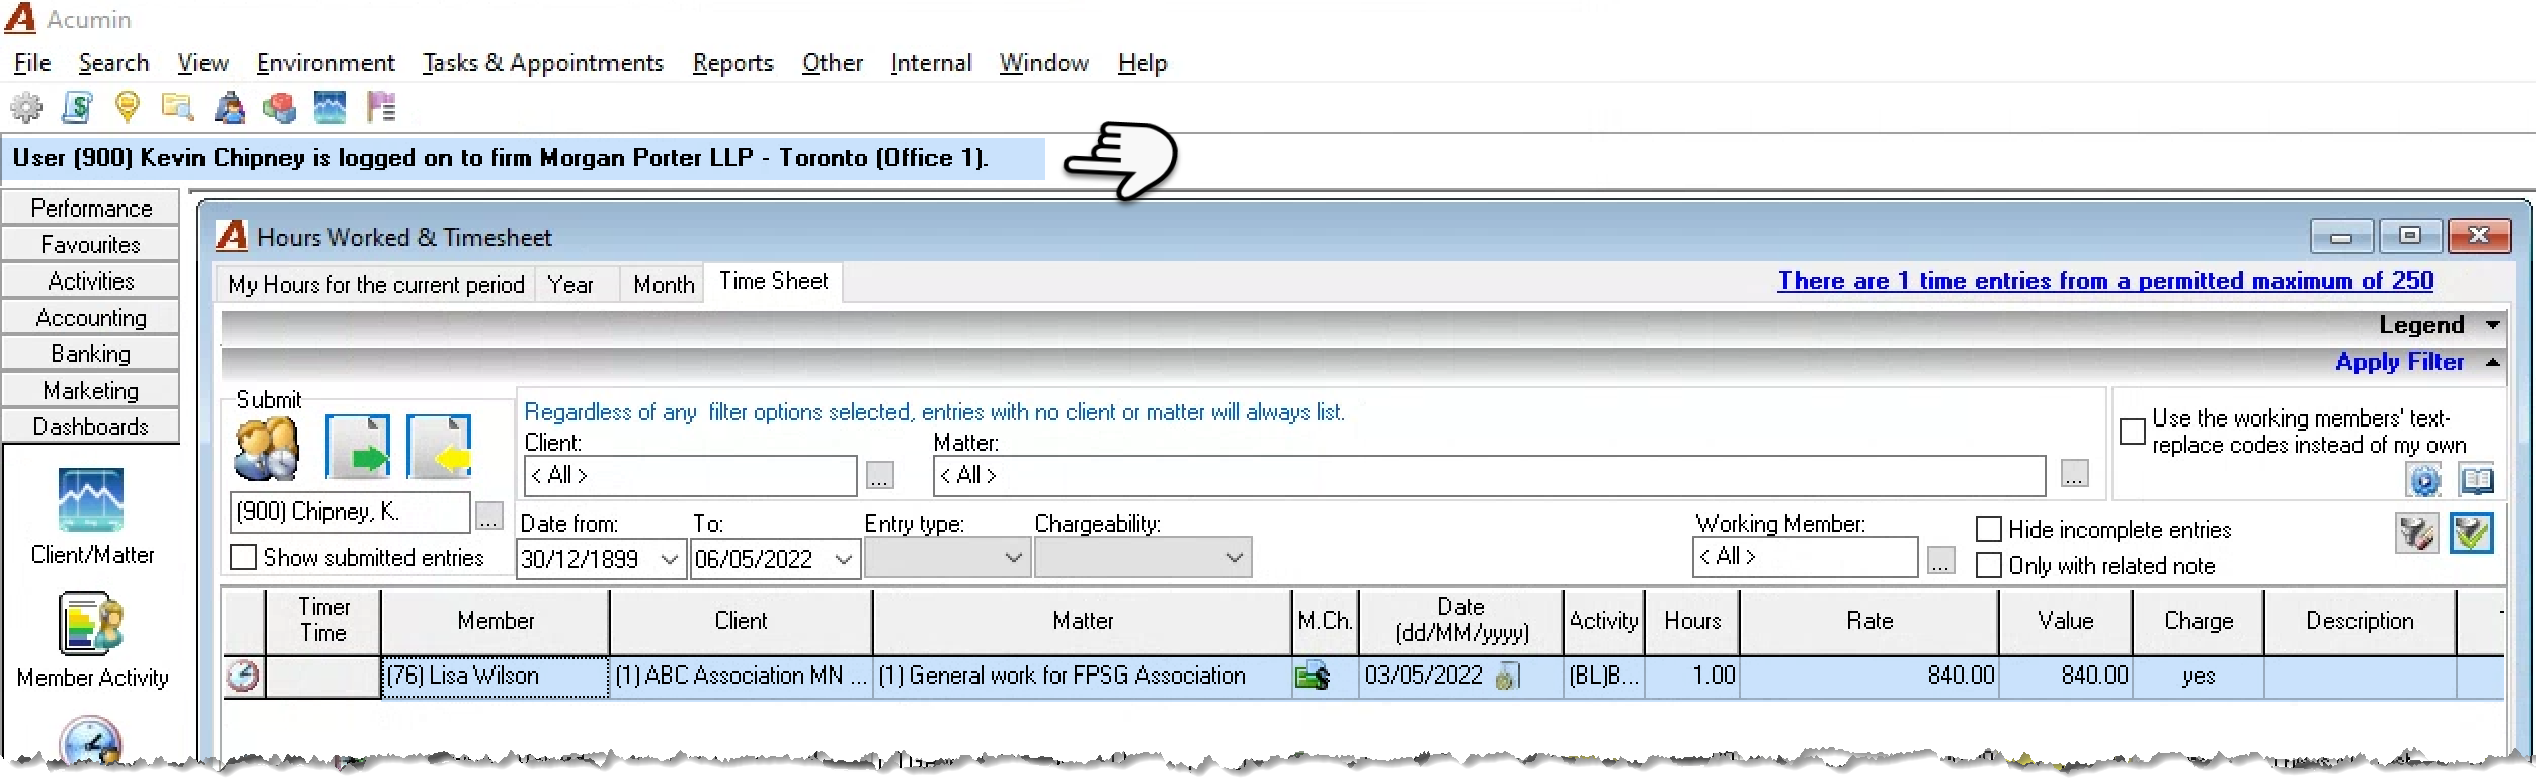Click the gear settings icon in the main toolbar
Viewport: 2536px width, 780px height.
[26, 107]
